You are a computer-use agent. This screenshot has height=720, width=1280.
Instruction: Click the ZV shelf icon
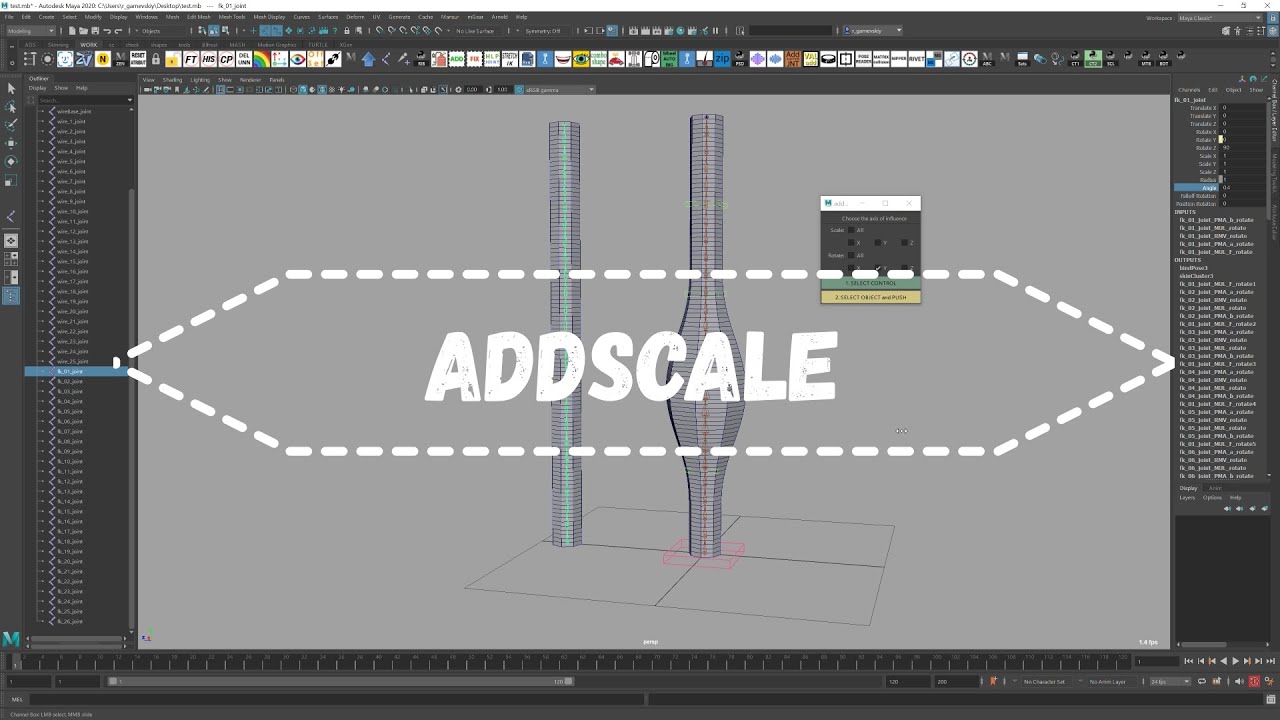click(84, 59)
